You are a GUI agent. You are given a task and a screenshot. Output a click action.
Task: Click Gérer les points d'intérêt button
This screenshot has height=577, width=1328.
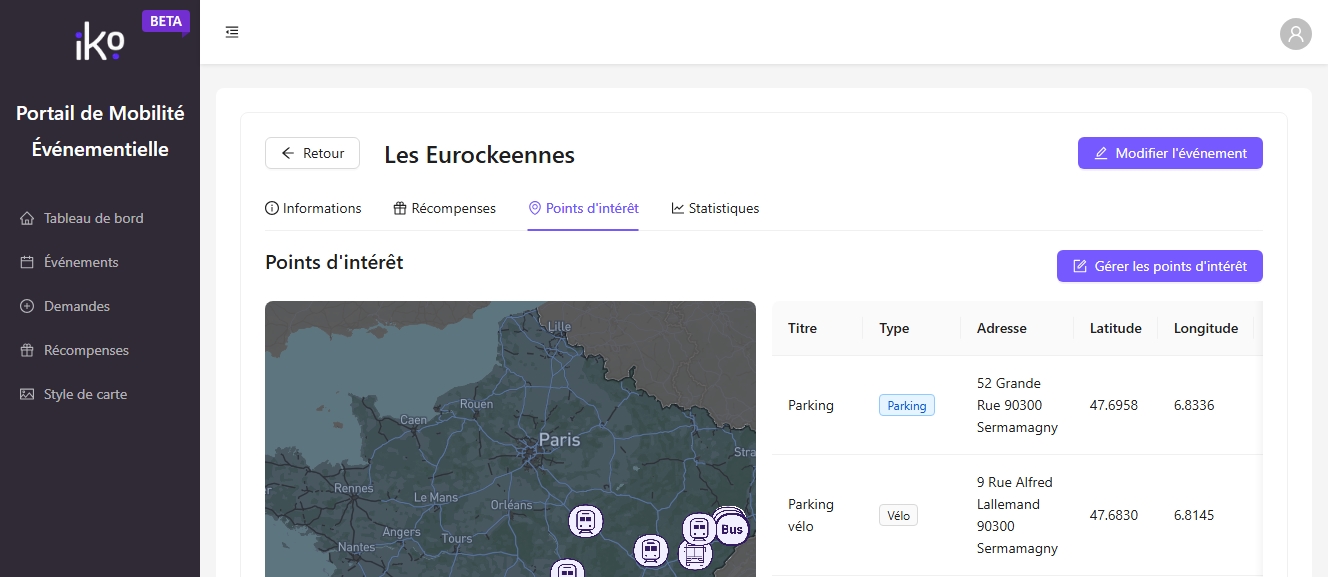[x=1160, y=266]
